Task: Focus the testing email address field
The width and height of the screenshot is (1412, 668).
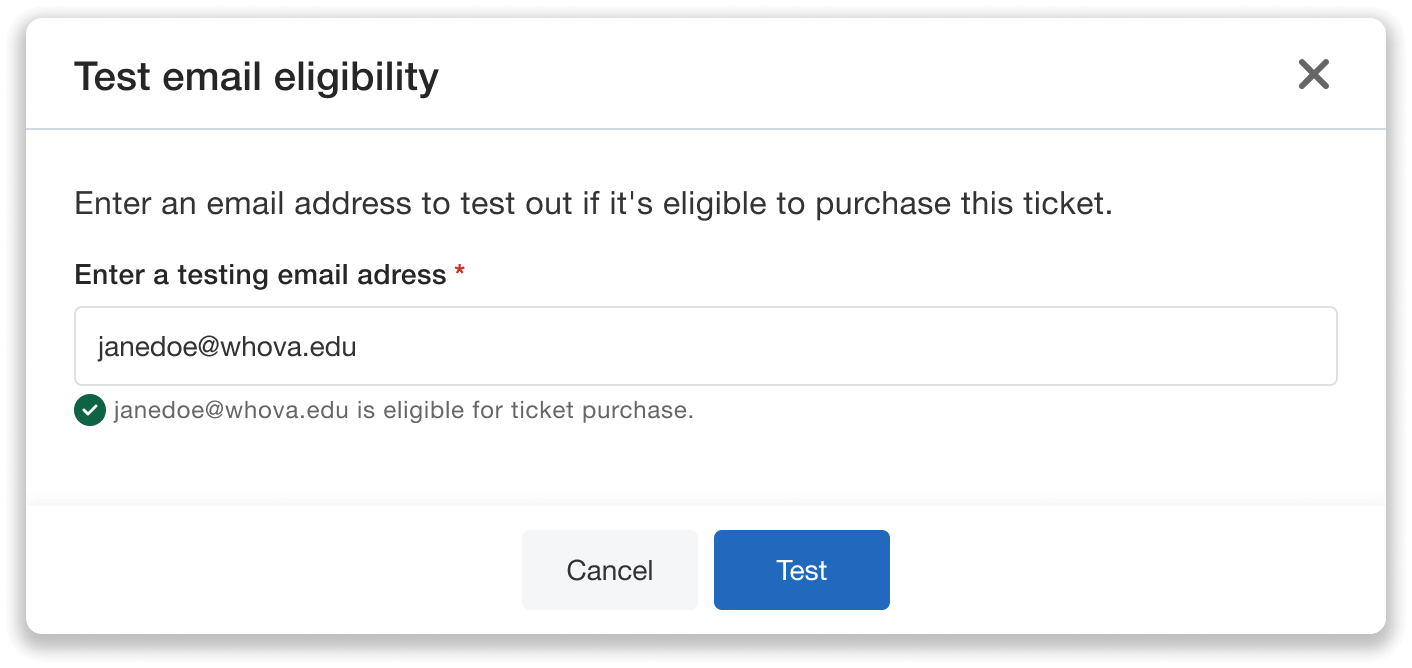Action: pyautogui.click(x=705, y=346)
